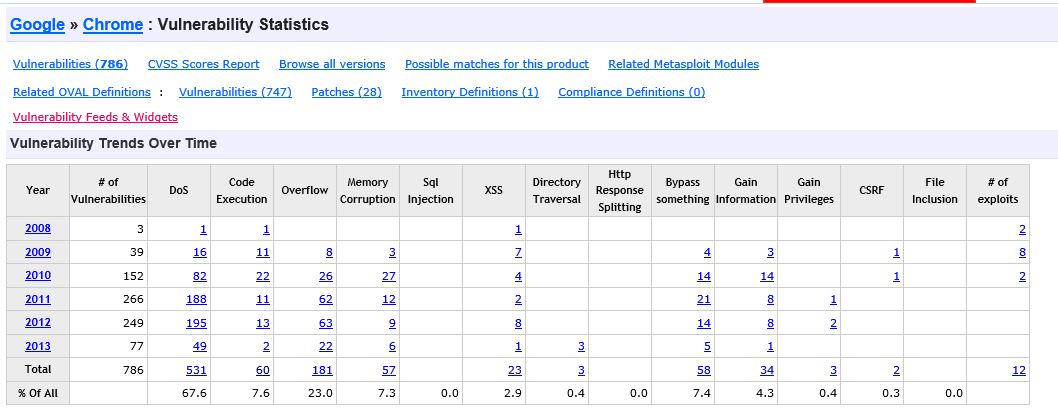Select the 2008 year row link
Viewport: 1058px width, 413px height.
tap(38, 229)
